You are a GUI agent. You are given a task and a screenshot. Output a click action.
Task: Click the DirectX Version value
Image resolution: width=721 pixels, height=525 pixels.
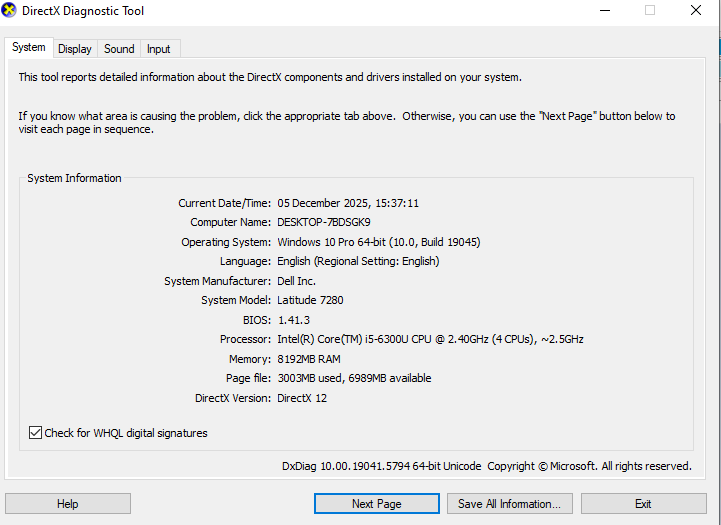(x=302, y=398)
